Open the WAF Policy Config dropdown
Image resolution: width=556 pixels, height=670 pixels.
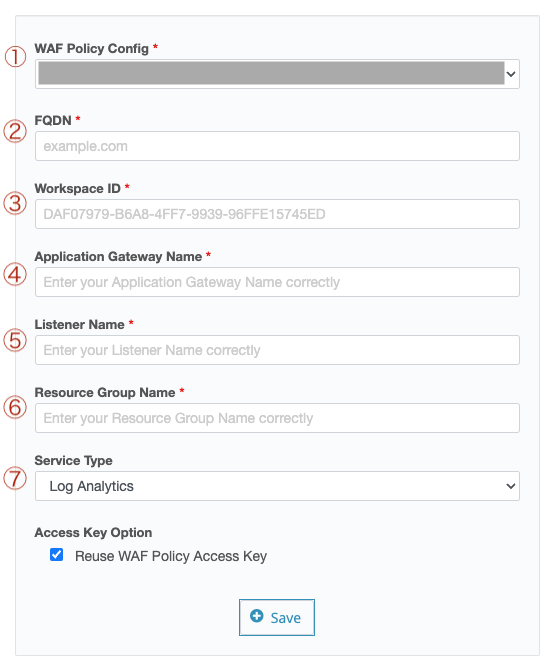click(x=277, y=74)
